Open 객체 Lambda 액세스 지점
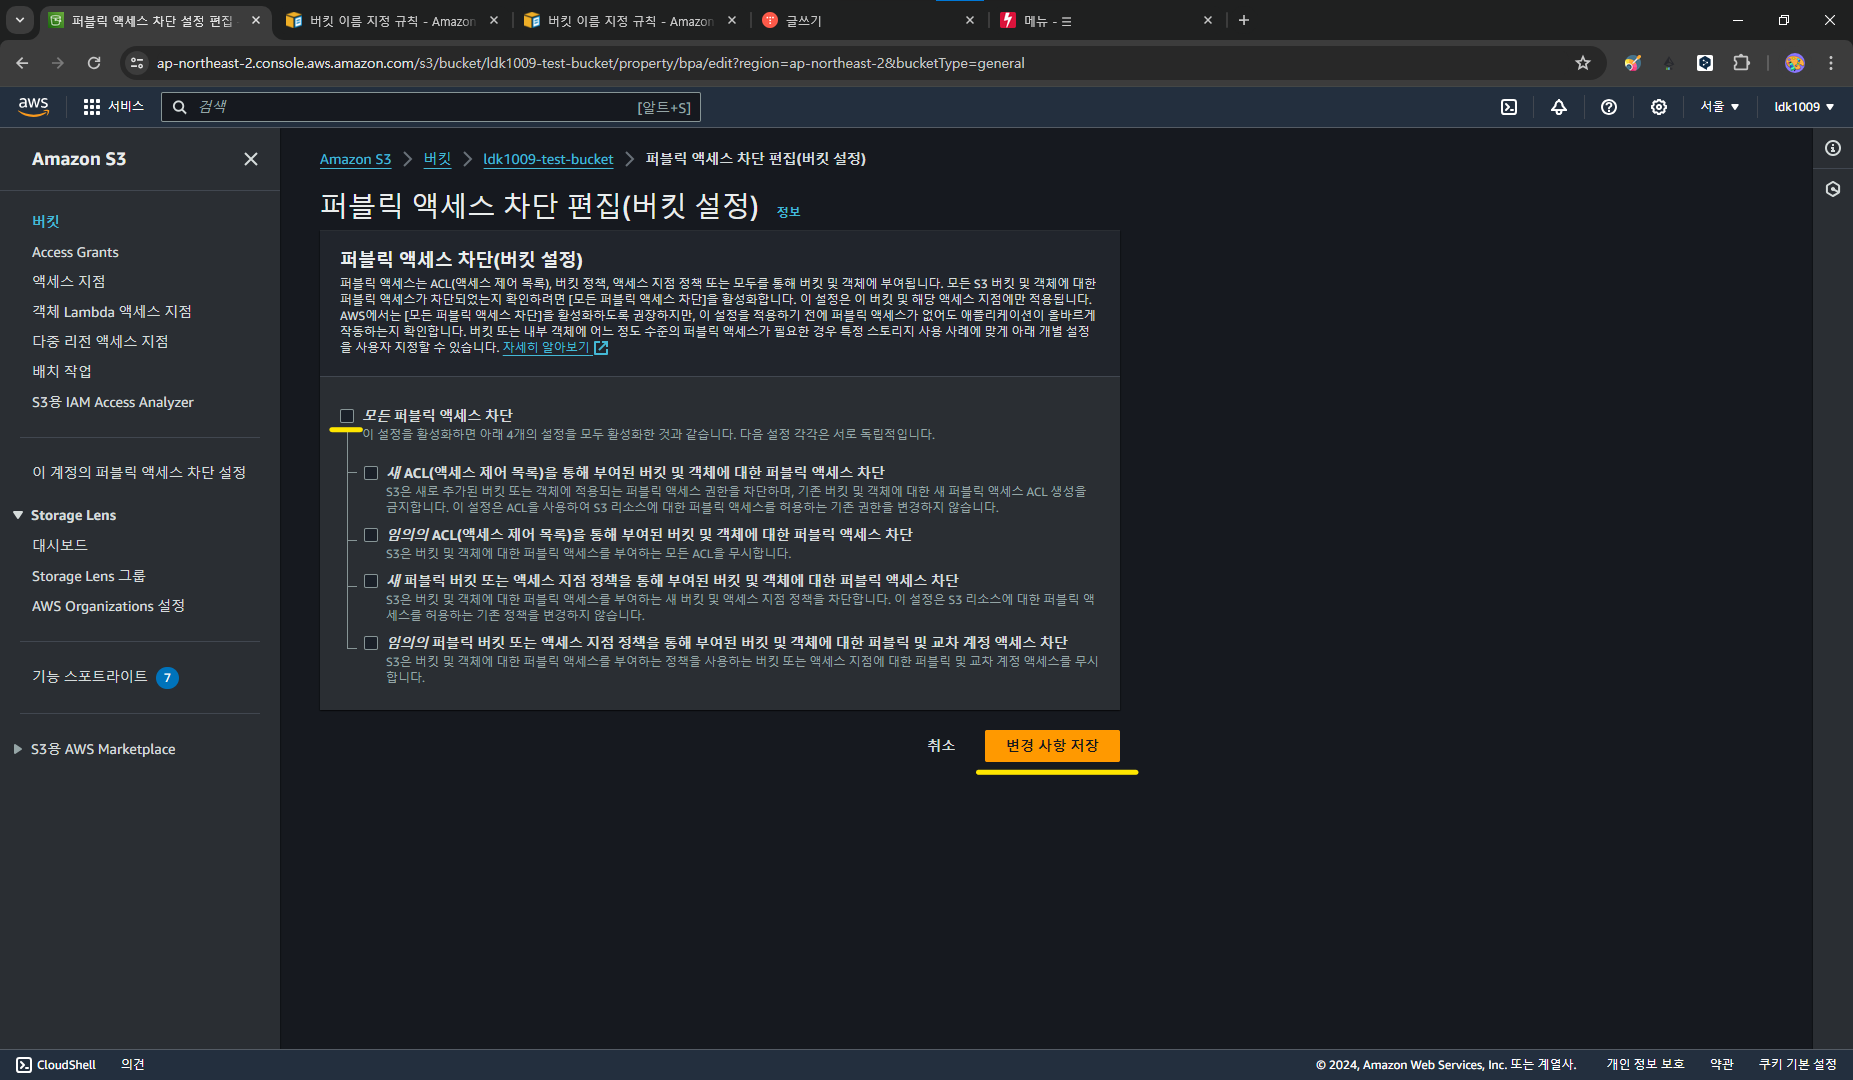This screenshot has width=1853, height=1080. [112, 312]
